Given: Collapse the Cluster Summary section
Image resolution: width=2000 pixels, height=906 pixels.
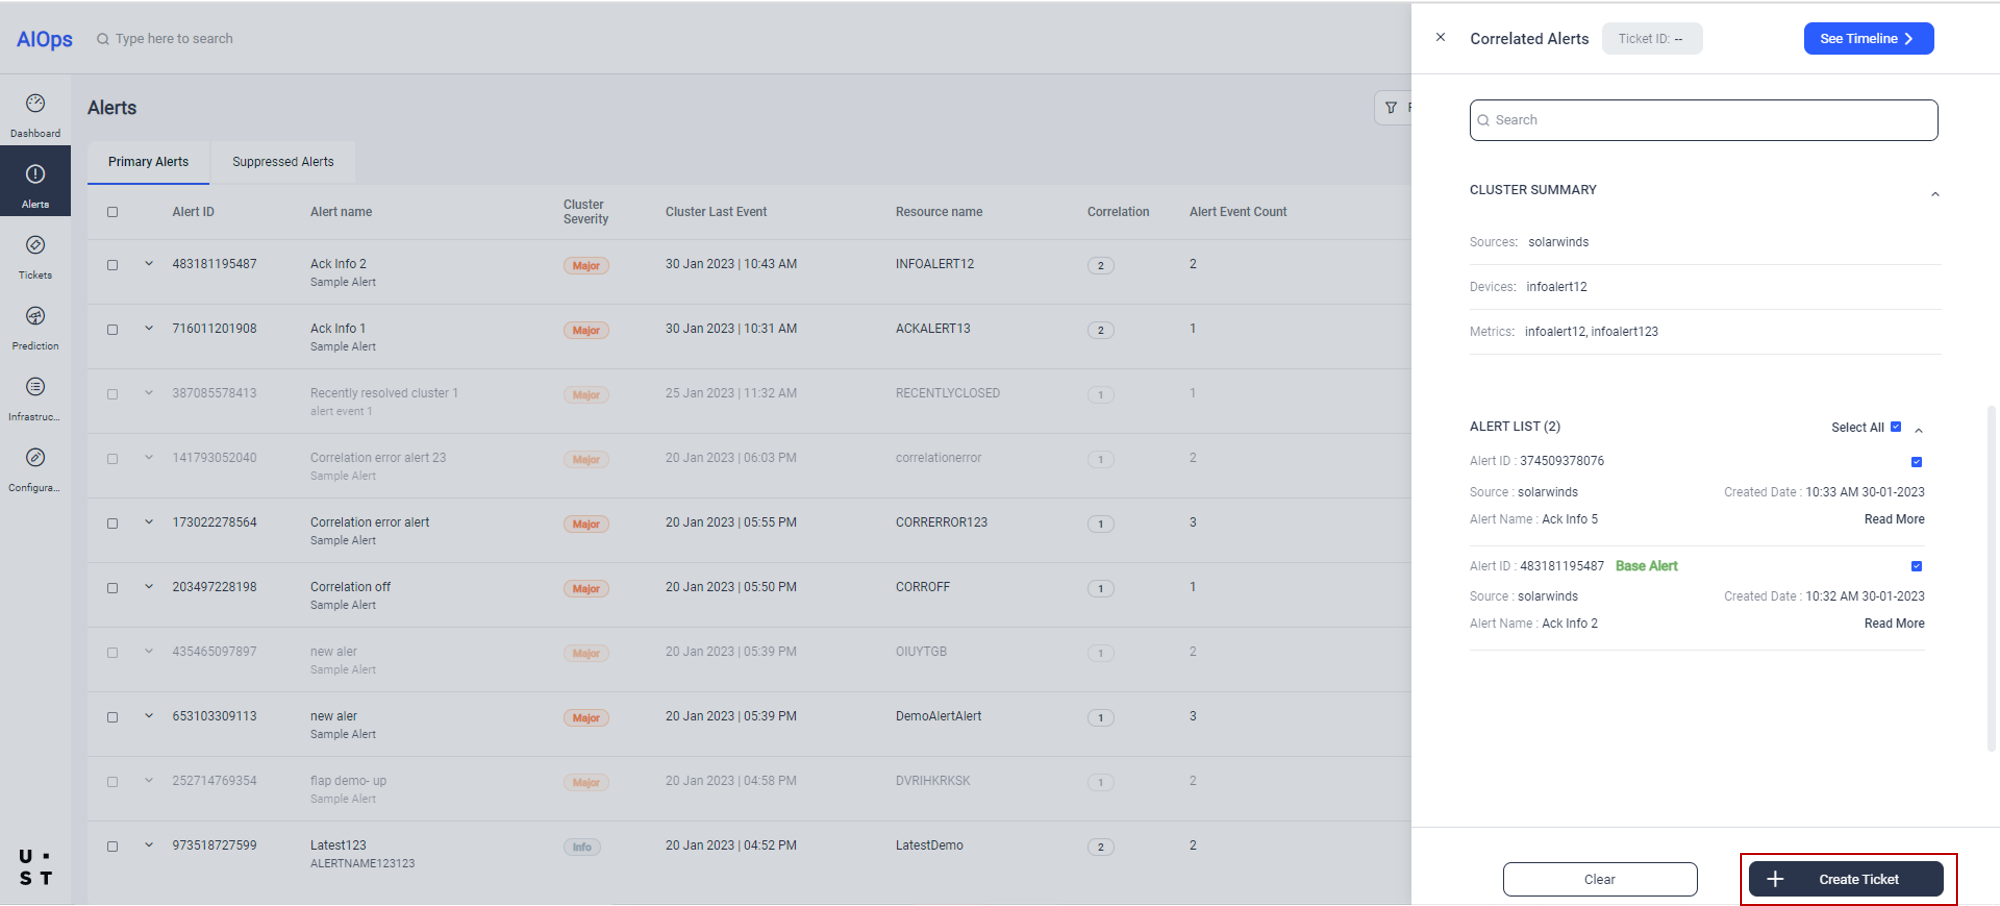Looking at the screenshot, I should pyautogui.click(x=1934, y=194).
